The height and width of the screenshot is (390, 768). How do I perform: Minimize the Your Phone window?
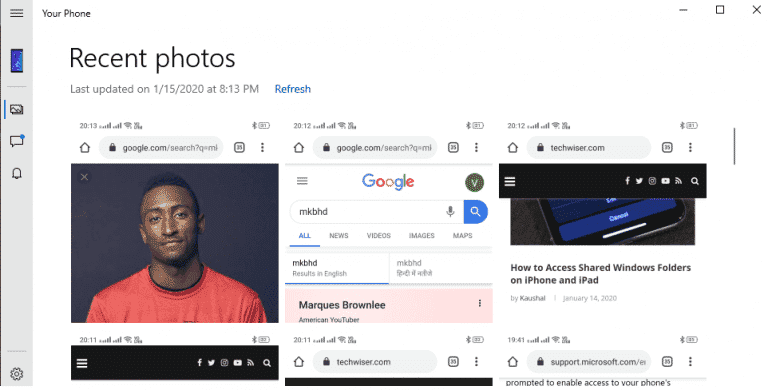683,10
